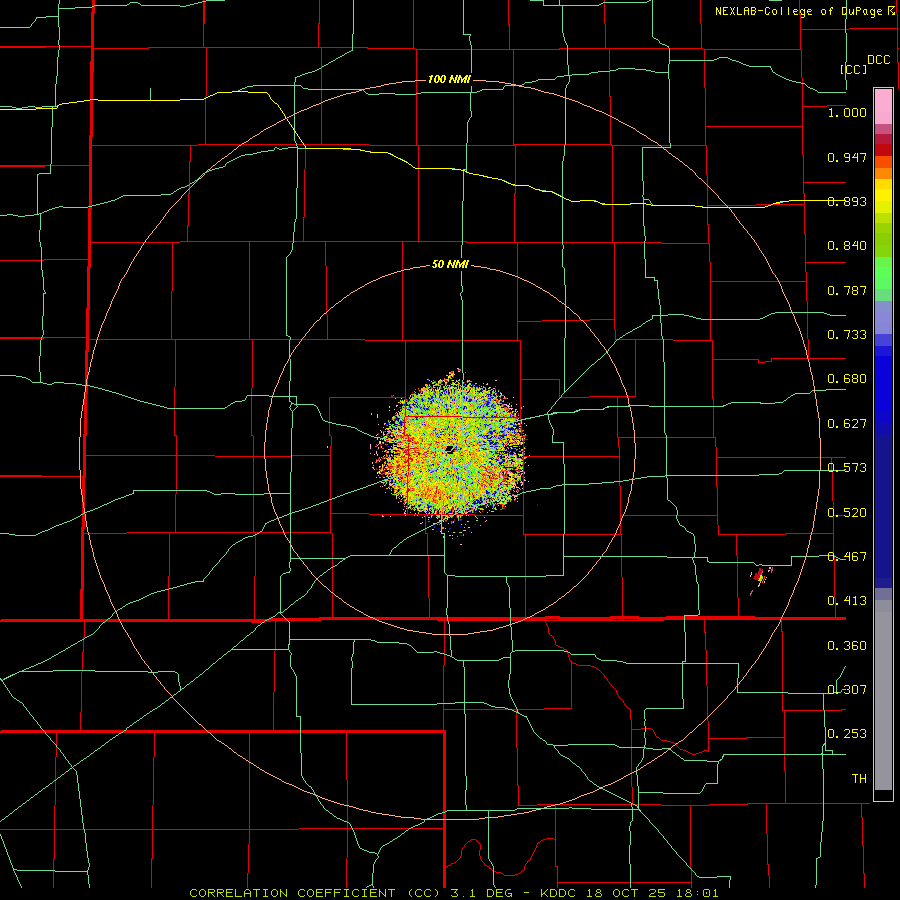Click the 1.000 value on the color scale
The image size is (900, 900).
[x=847, y=112]
